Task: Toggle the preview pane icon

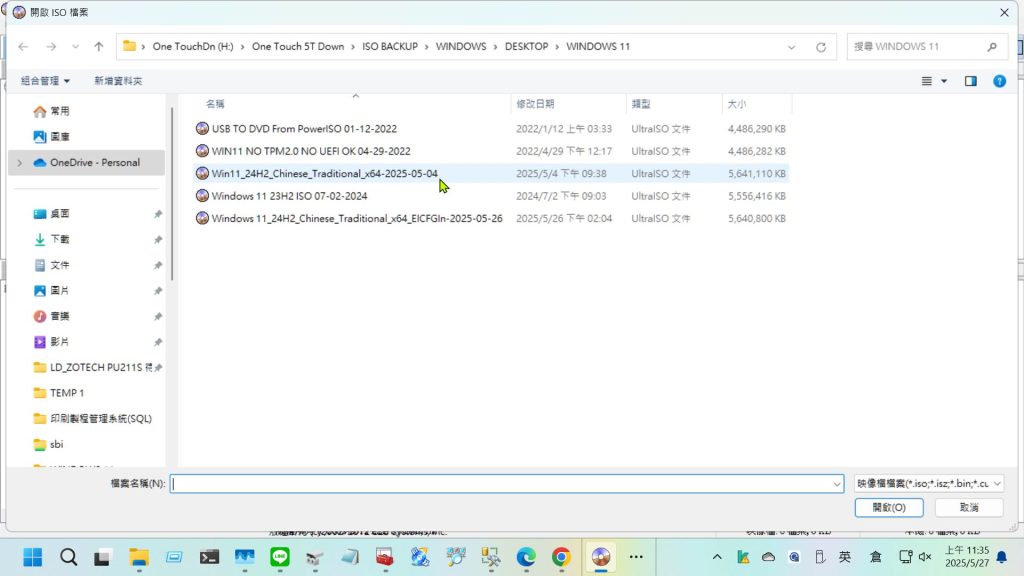Action: pos(970,81)
